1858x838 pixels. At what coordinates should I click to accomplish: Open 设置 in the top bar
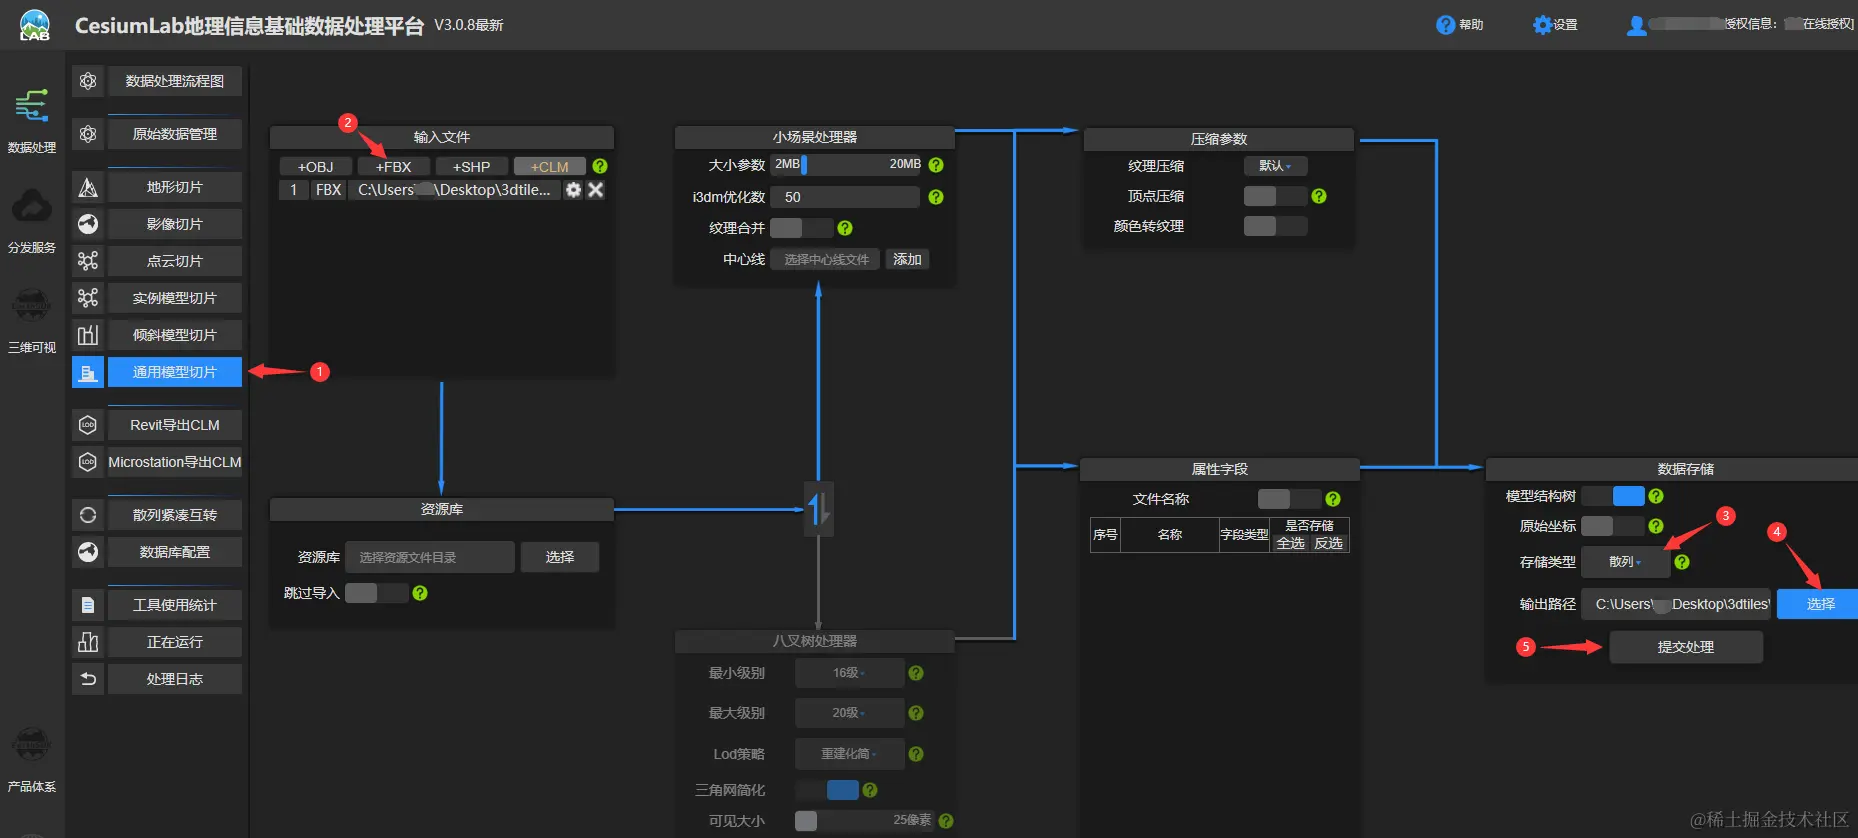pyautogui.click(x=1555, y=25)
